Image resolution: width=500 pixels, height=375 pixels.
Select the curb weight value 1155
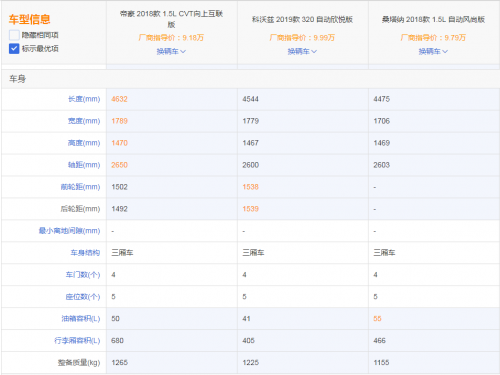pos(381,363)
